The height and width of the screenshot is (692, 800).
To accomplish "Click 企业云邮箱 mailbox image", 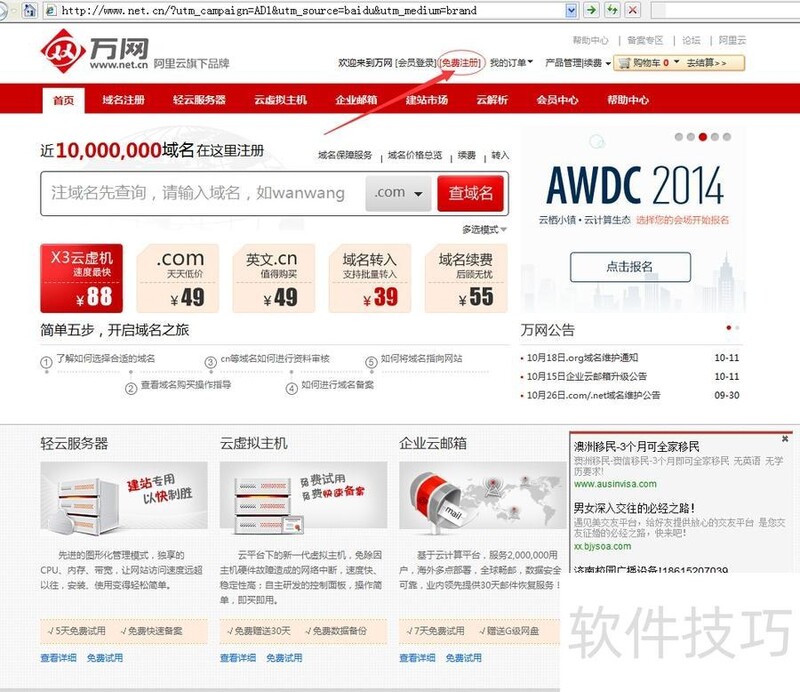I will (483, 499).
